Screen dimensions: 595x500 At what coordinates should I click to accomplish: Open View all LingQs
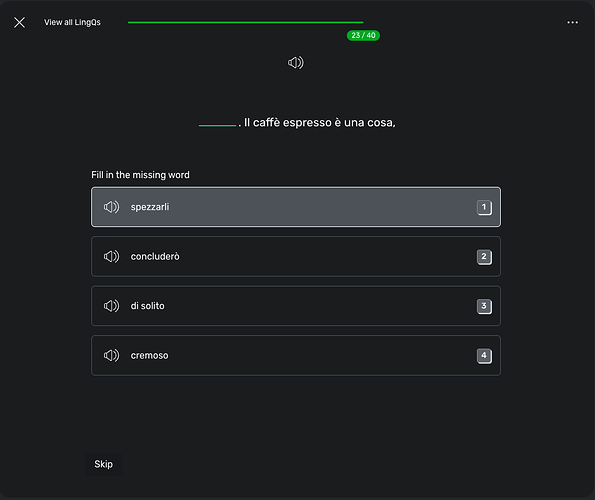(x=72, y=22)
